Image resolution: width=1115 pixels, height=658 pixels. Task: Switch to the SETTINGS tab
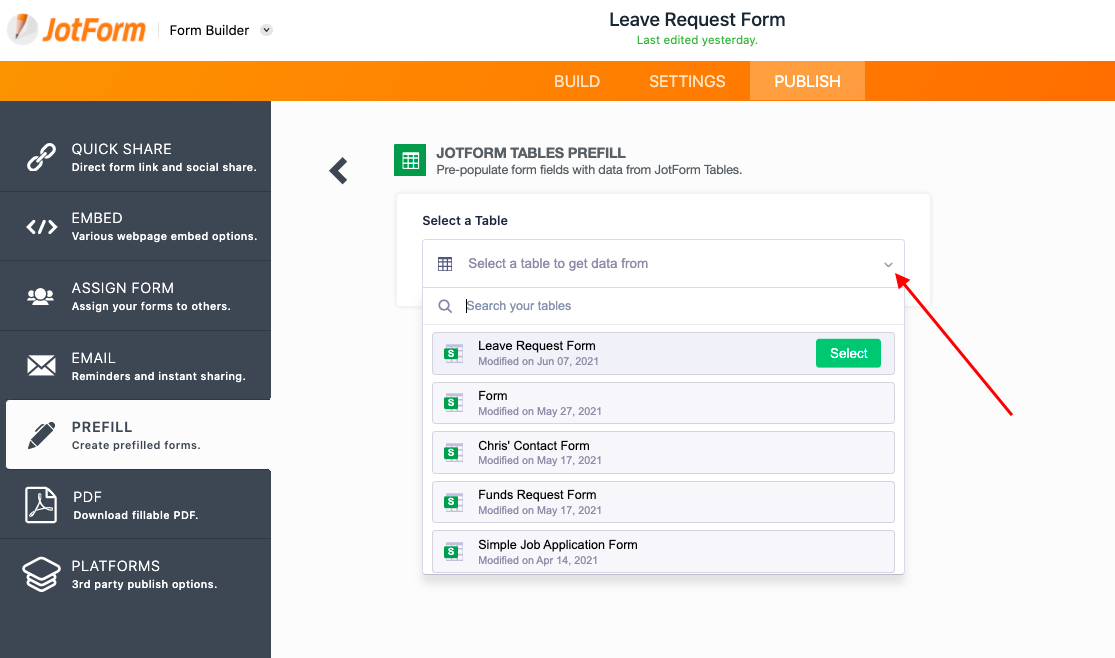coord(687,81)
